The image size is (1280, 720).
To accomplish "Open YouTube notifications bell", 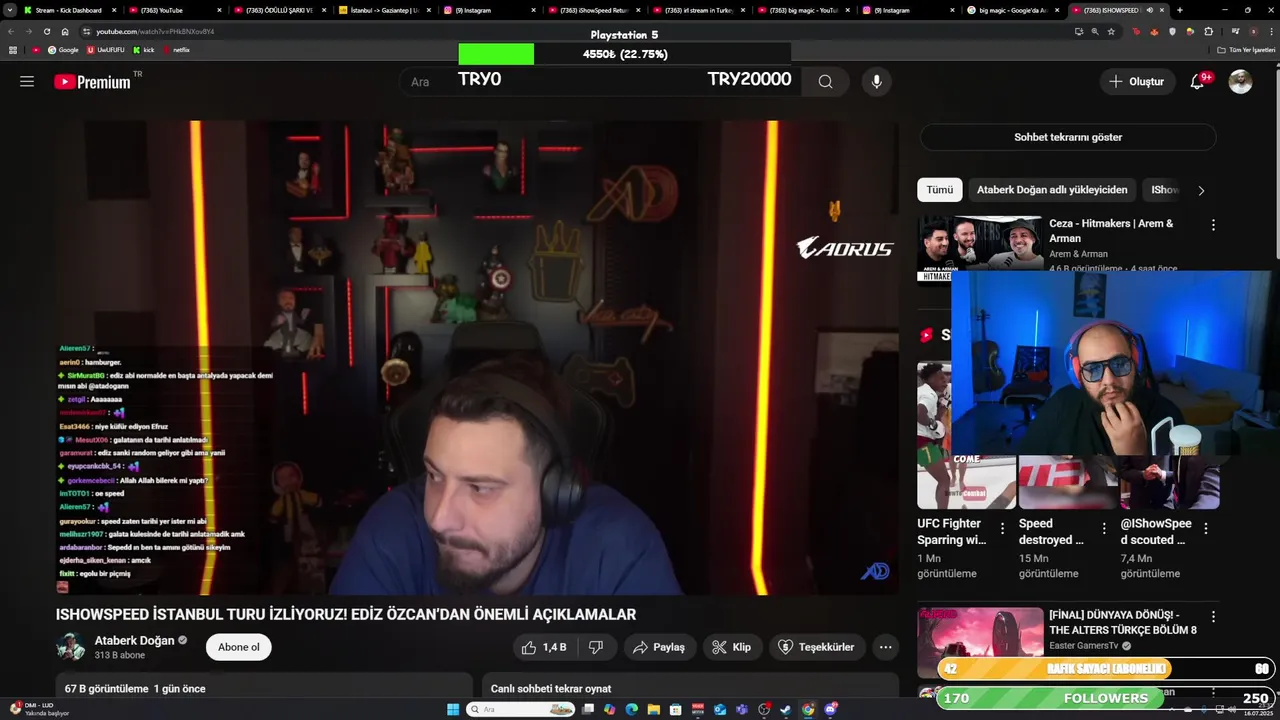I will (x=1197, y=82).
